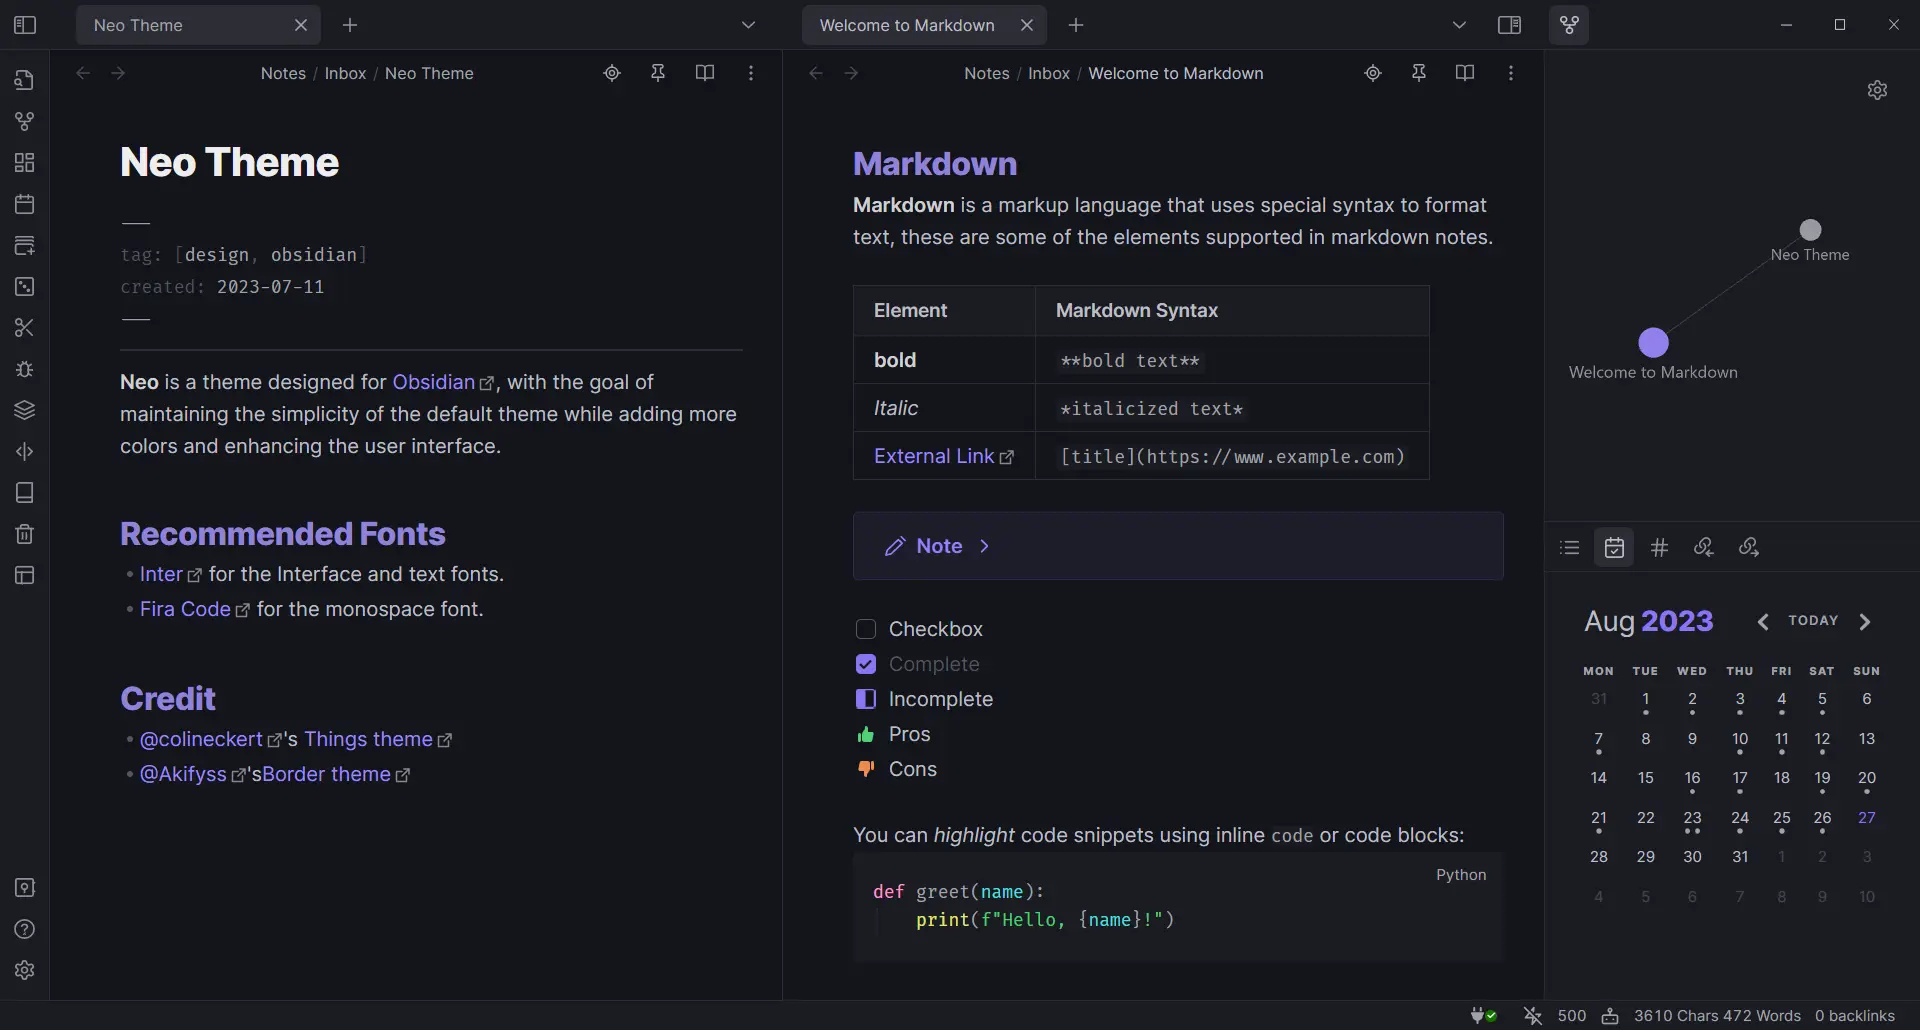Open more options for Welcome to Markdown pane
This screenshot has height=1030, width=1920.
tap(1511, 73)
